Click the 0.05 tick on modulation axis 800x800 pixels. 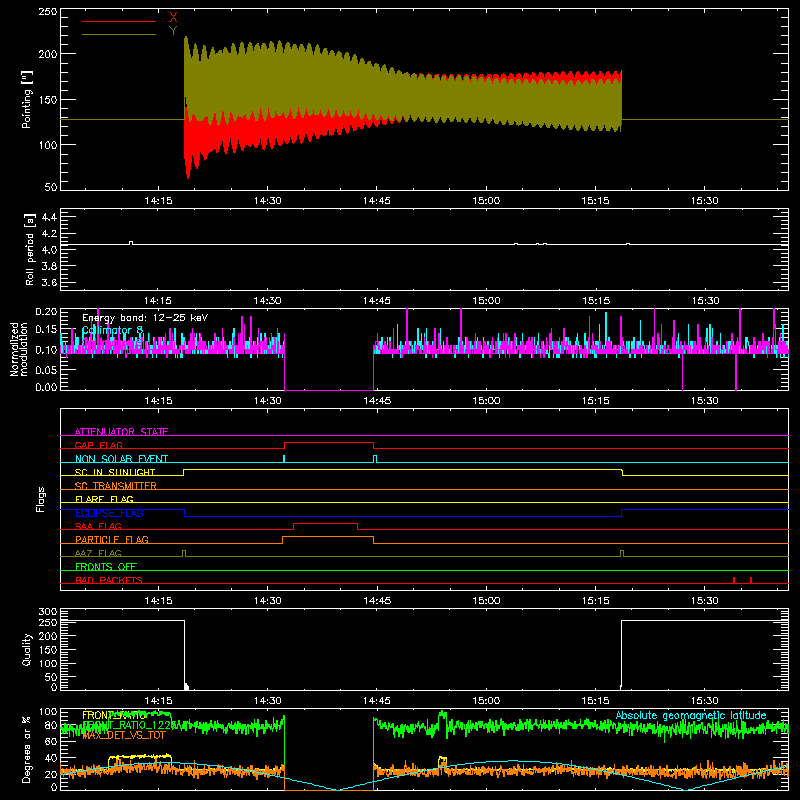point(46,369)
